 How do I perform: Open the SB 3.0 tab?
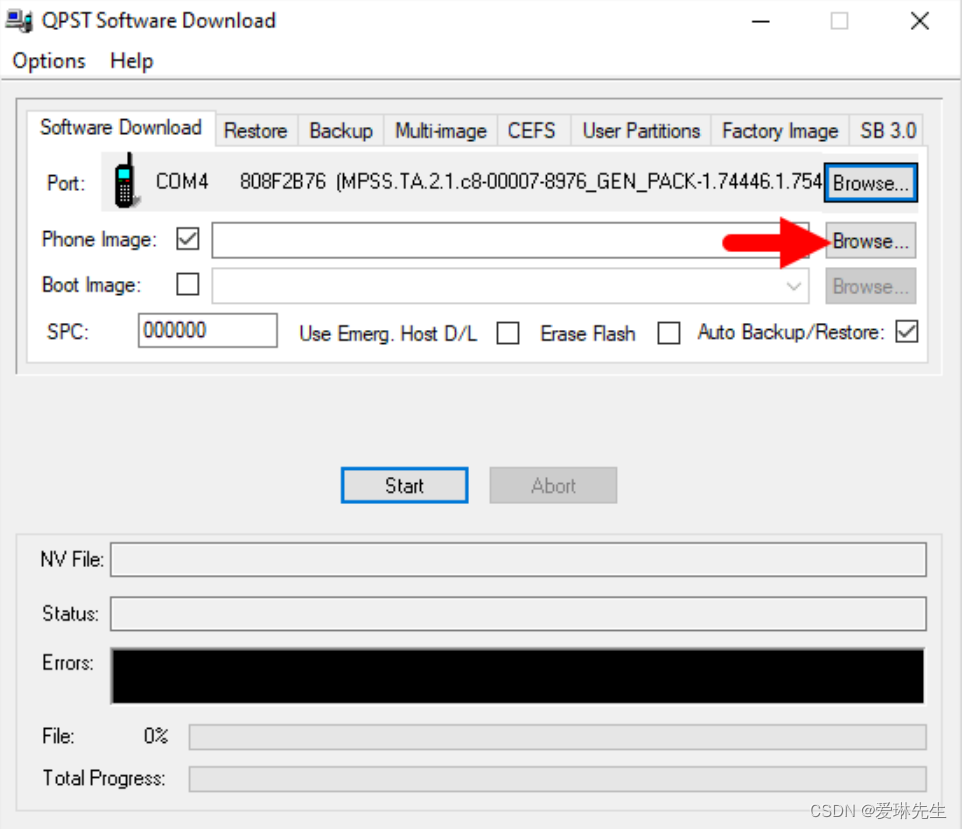887,131
